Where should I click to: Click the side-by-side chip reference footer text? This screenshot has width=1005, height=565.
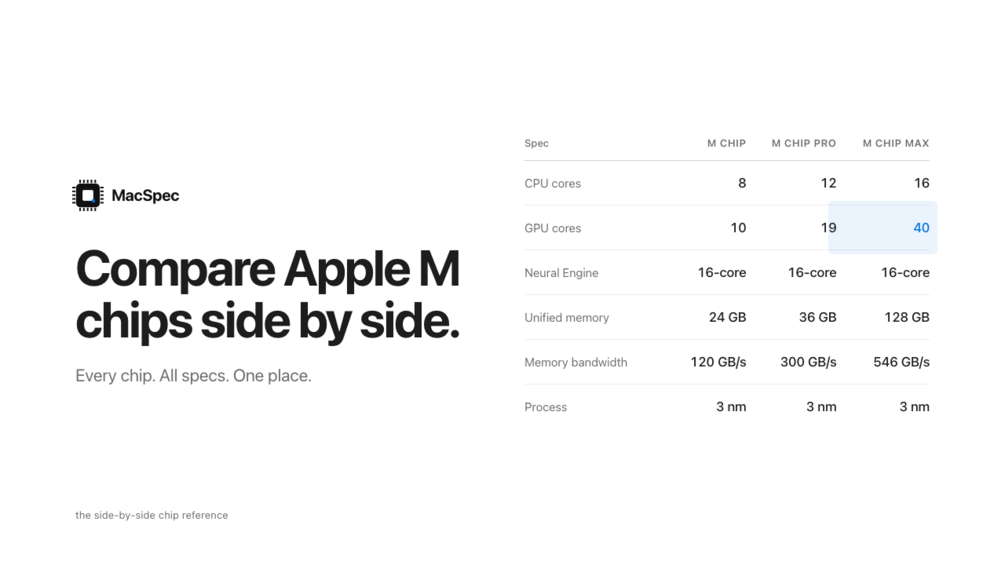point(151,515)
